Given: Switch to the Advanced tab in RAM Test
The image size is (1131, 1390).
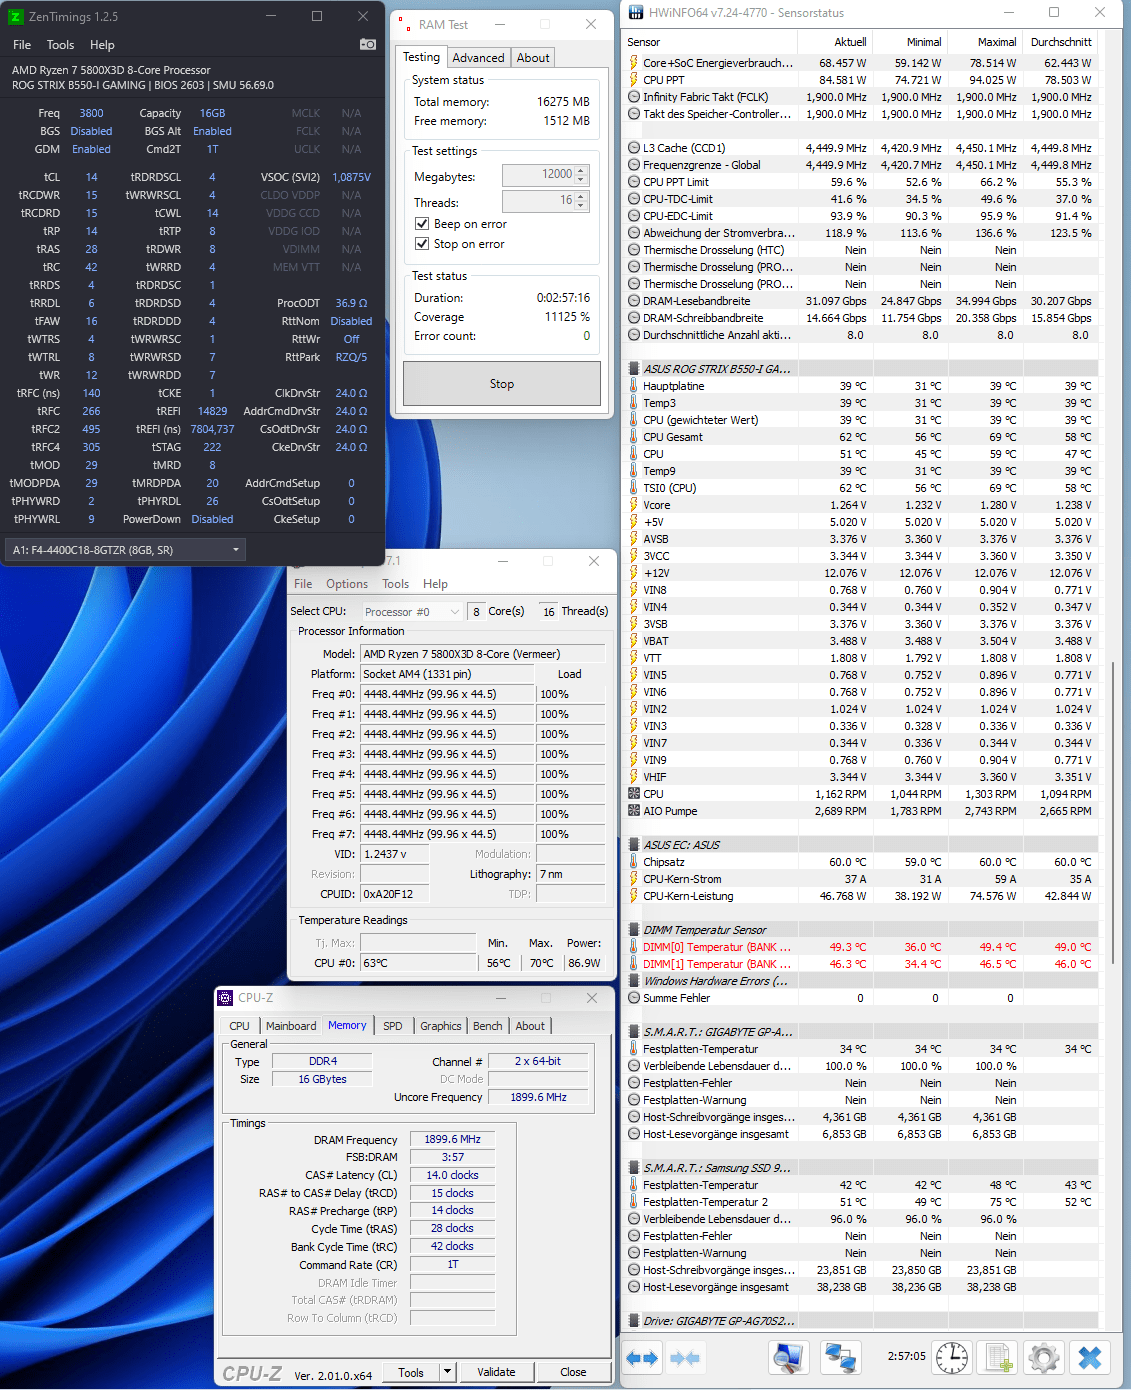Looking at the screenshot, I should point(478,58).
